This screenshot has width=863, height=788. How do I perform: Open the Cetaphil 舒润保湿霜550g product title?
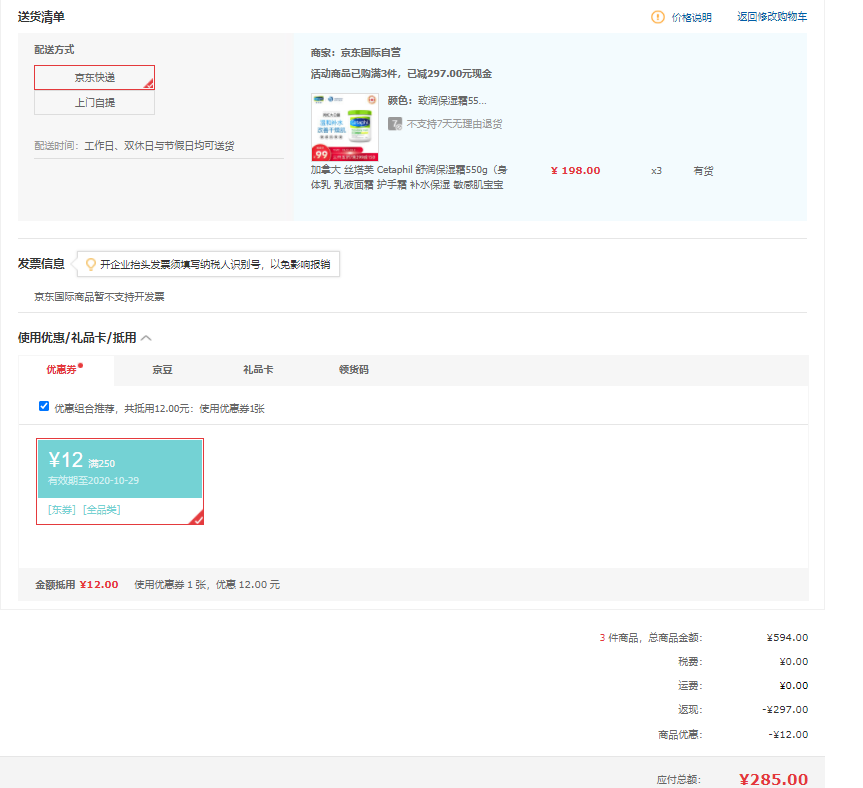point(408,177)
